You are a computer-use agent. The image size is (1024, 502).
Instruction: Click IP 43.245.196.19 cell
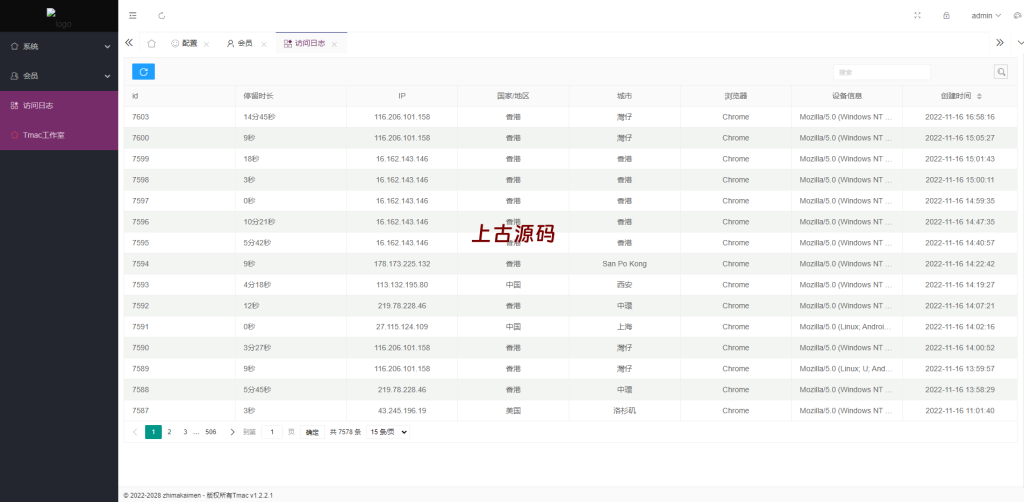[402, 411]
